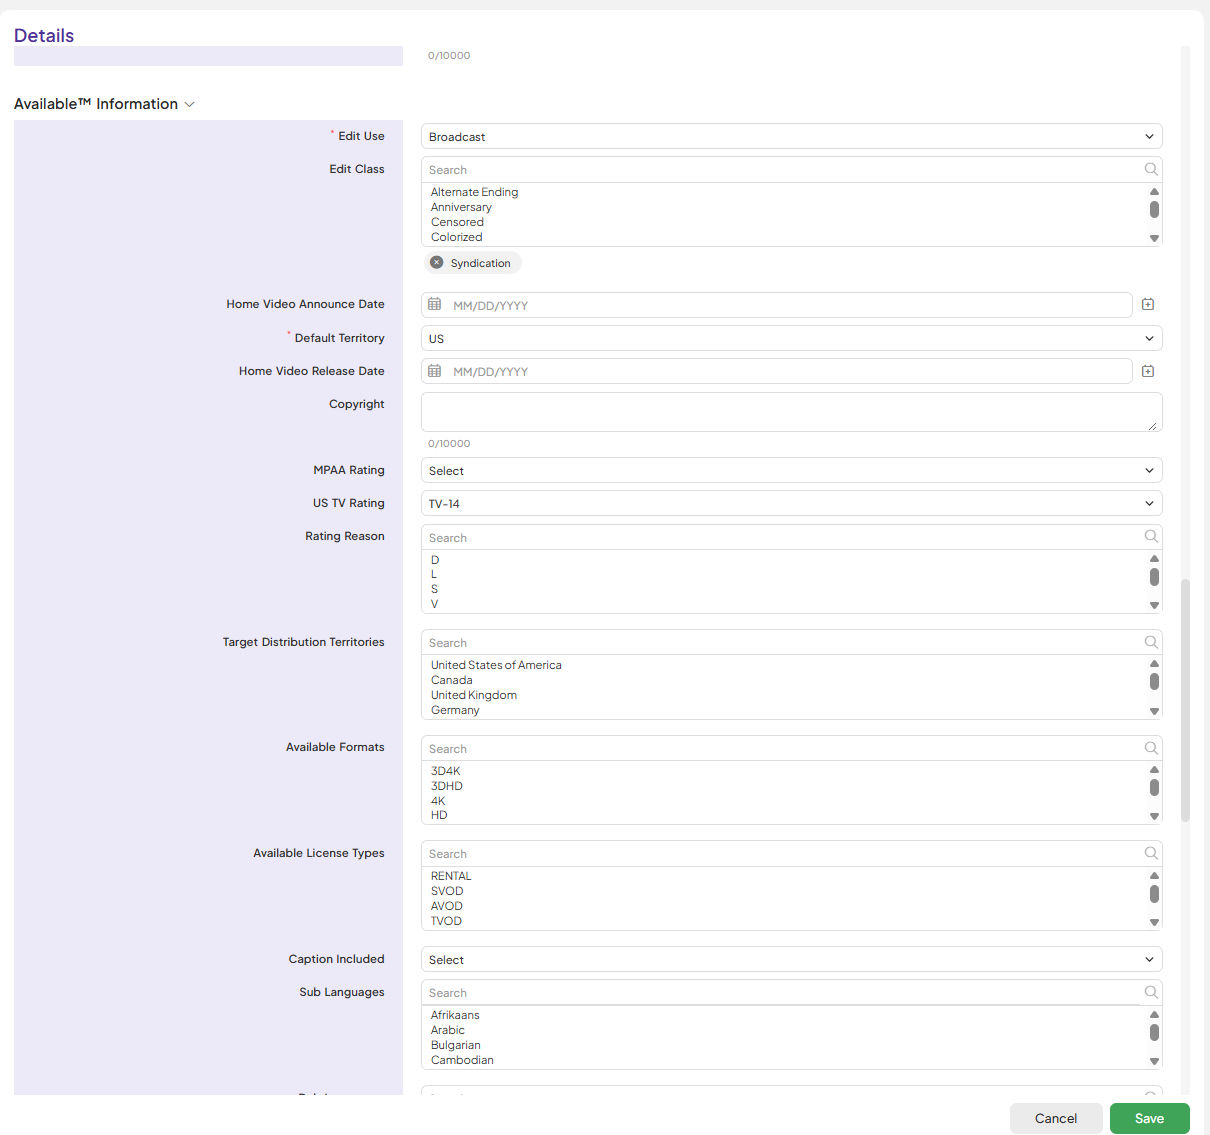Select Germany territory
1210x1135 pixels.
click(x=455, y=710)
